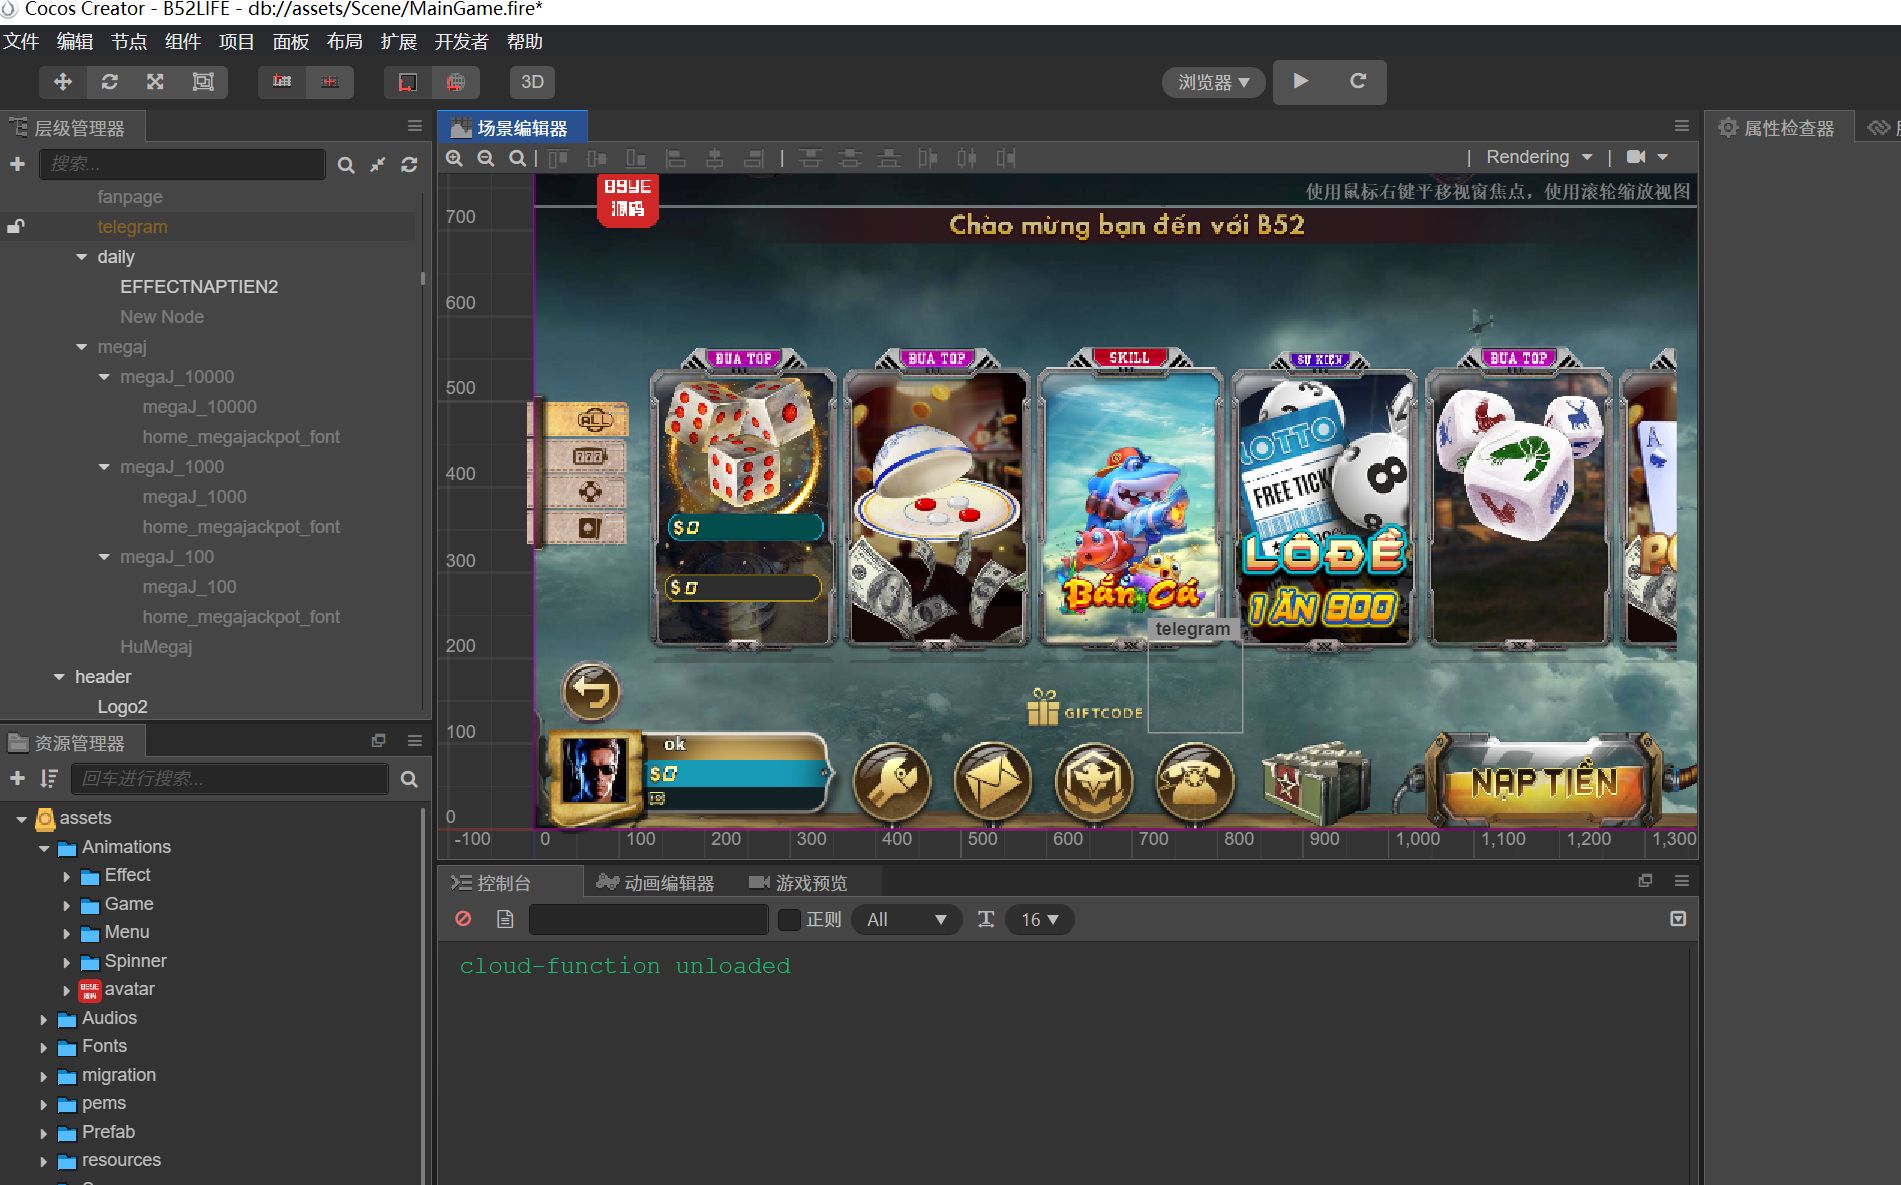The height and width of the screenshot is (1185, 1901).
Task: Collapse the megaJ_10000 node
Action: (x=104, y=377)
